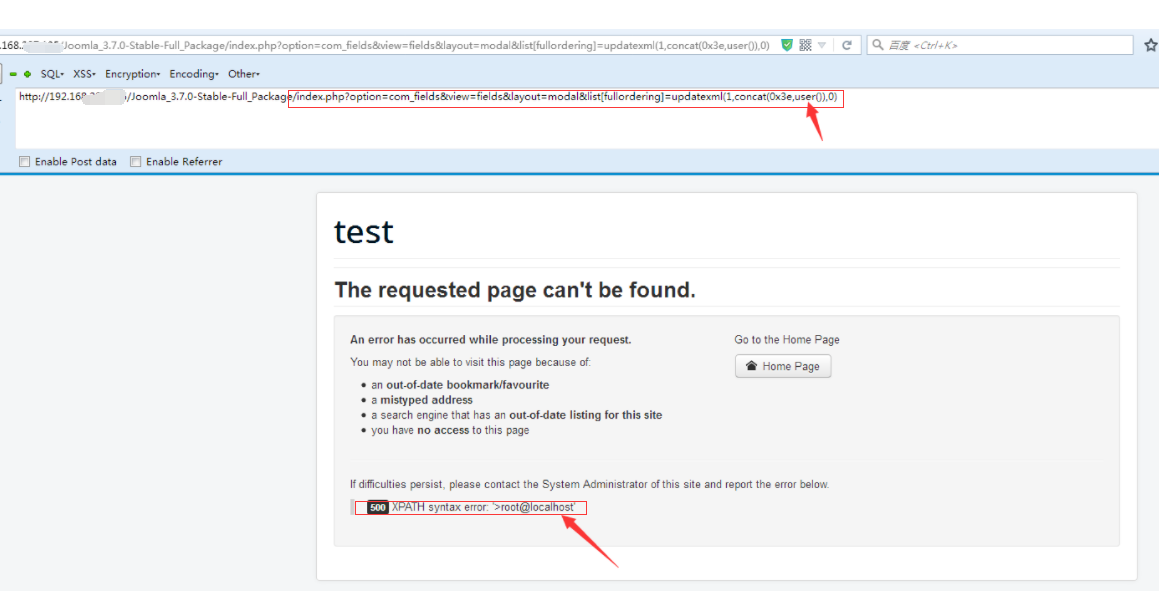The image size is (1159, 591).
Task: Expand the address bar history dropdown arrow
Action: (x=822, y=45)
